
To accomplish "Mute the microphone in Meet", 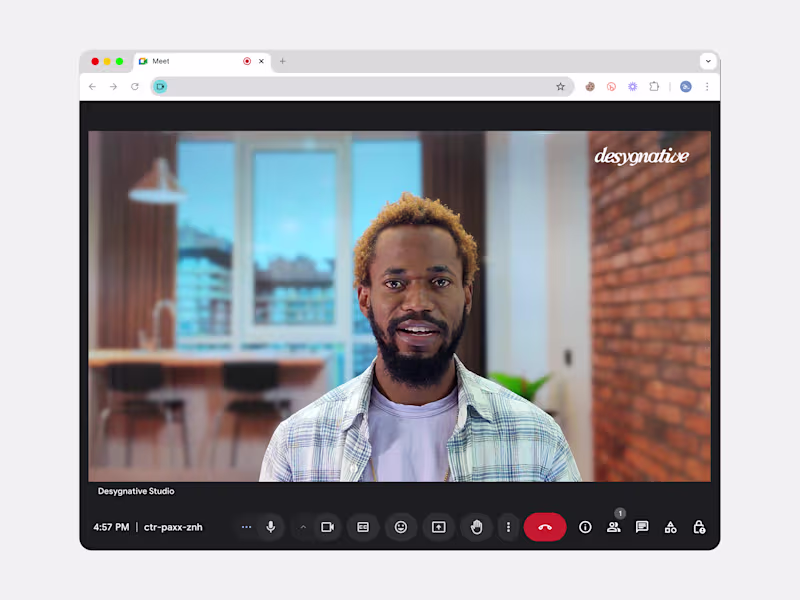I will click(271, 527).
